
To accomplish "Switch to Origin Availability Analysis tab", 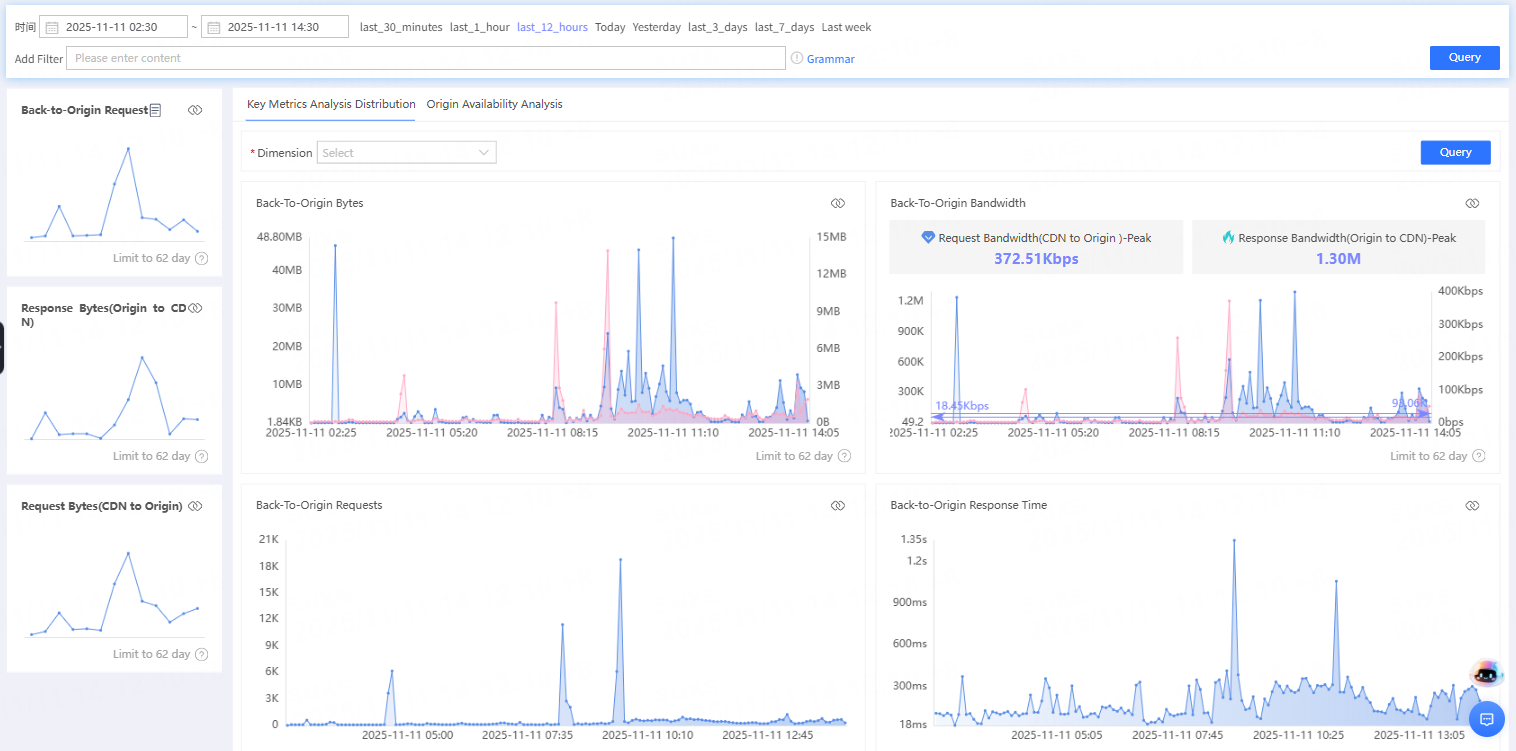I will click(x=494, y=104).
